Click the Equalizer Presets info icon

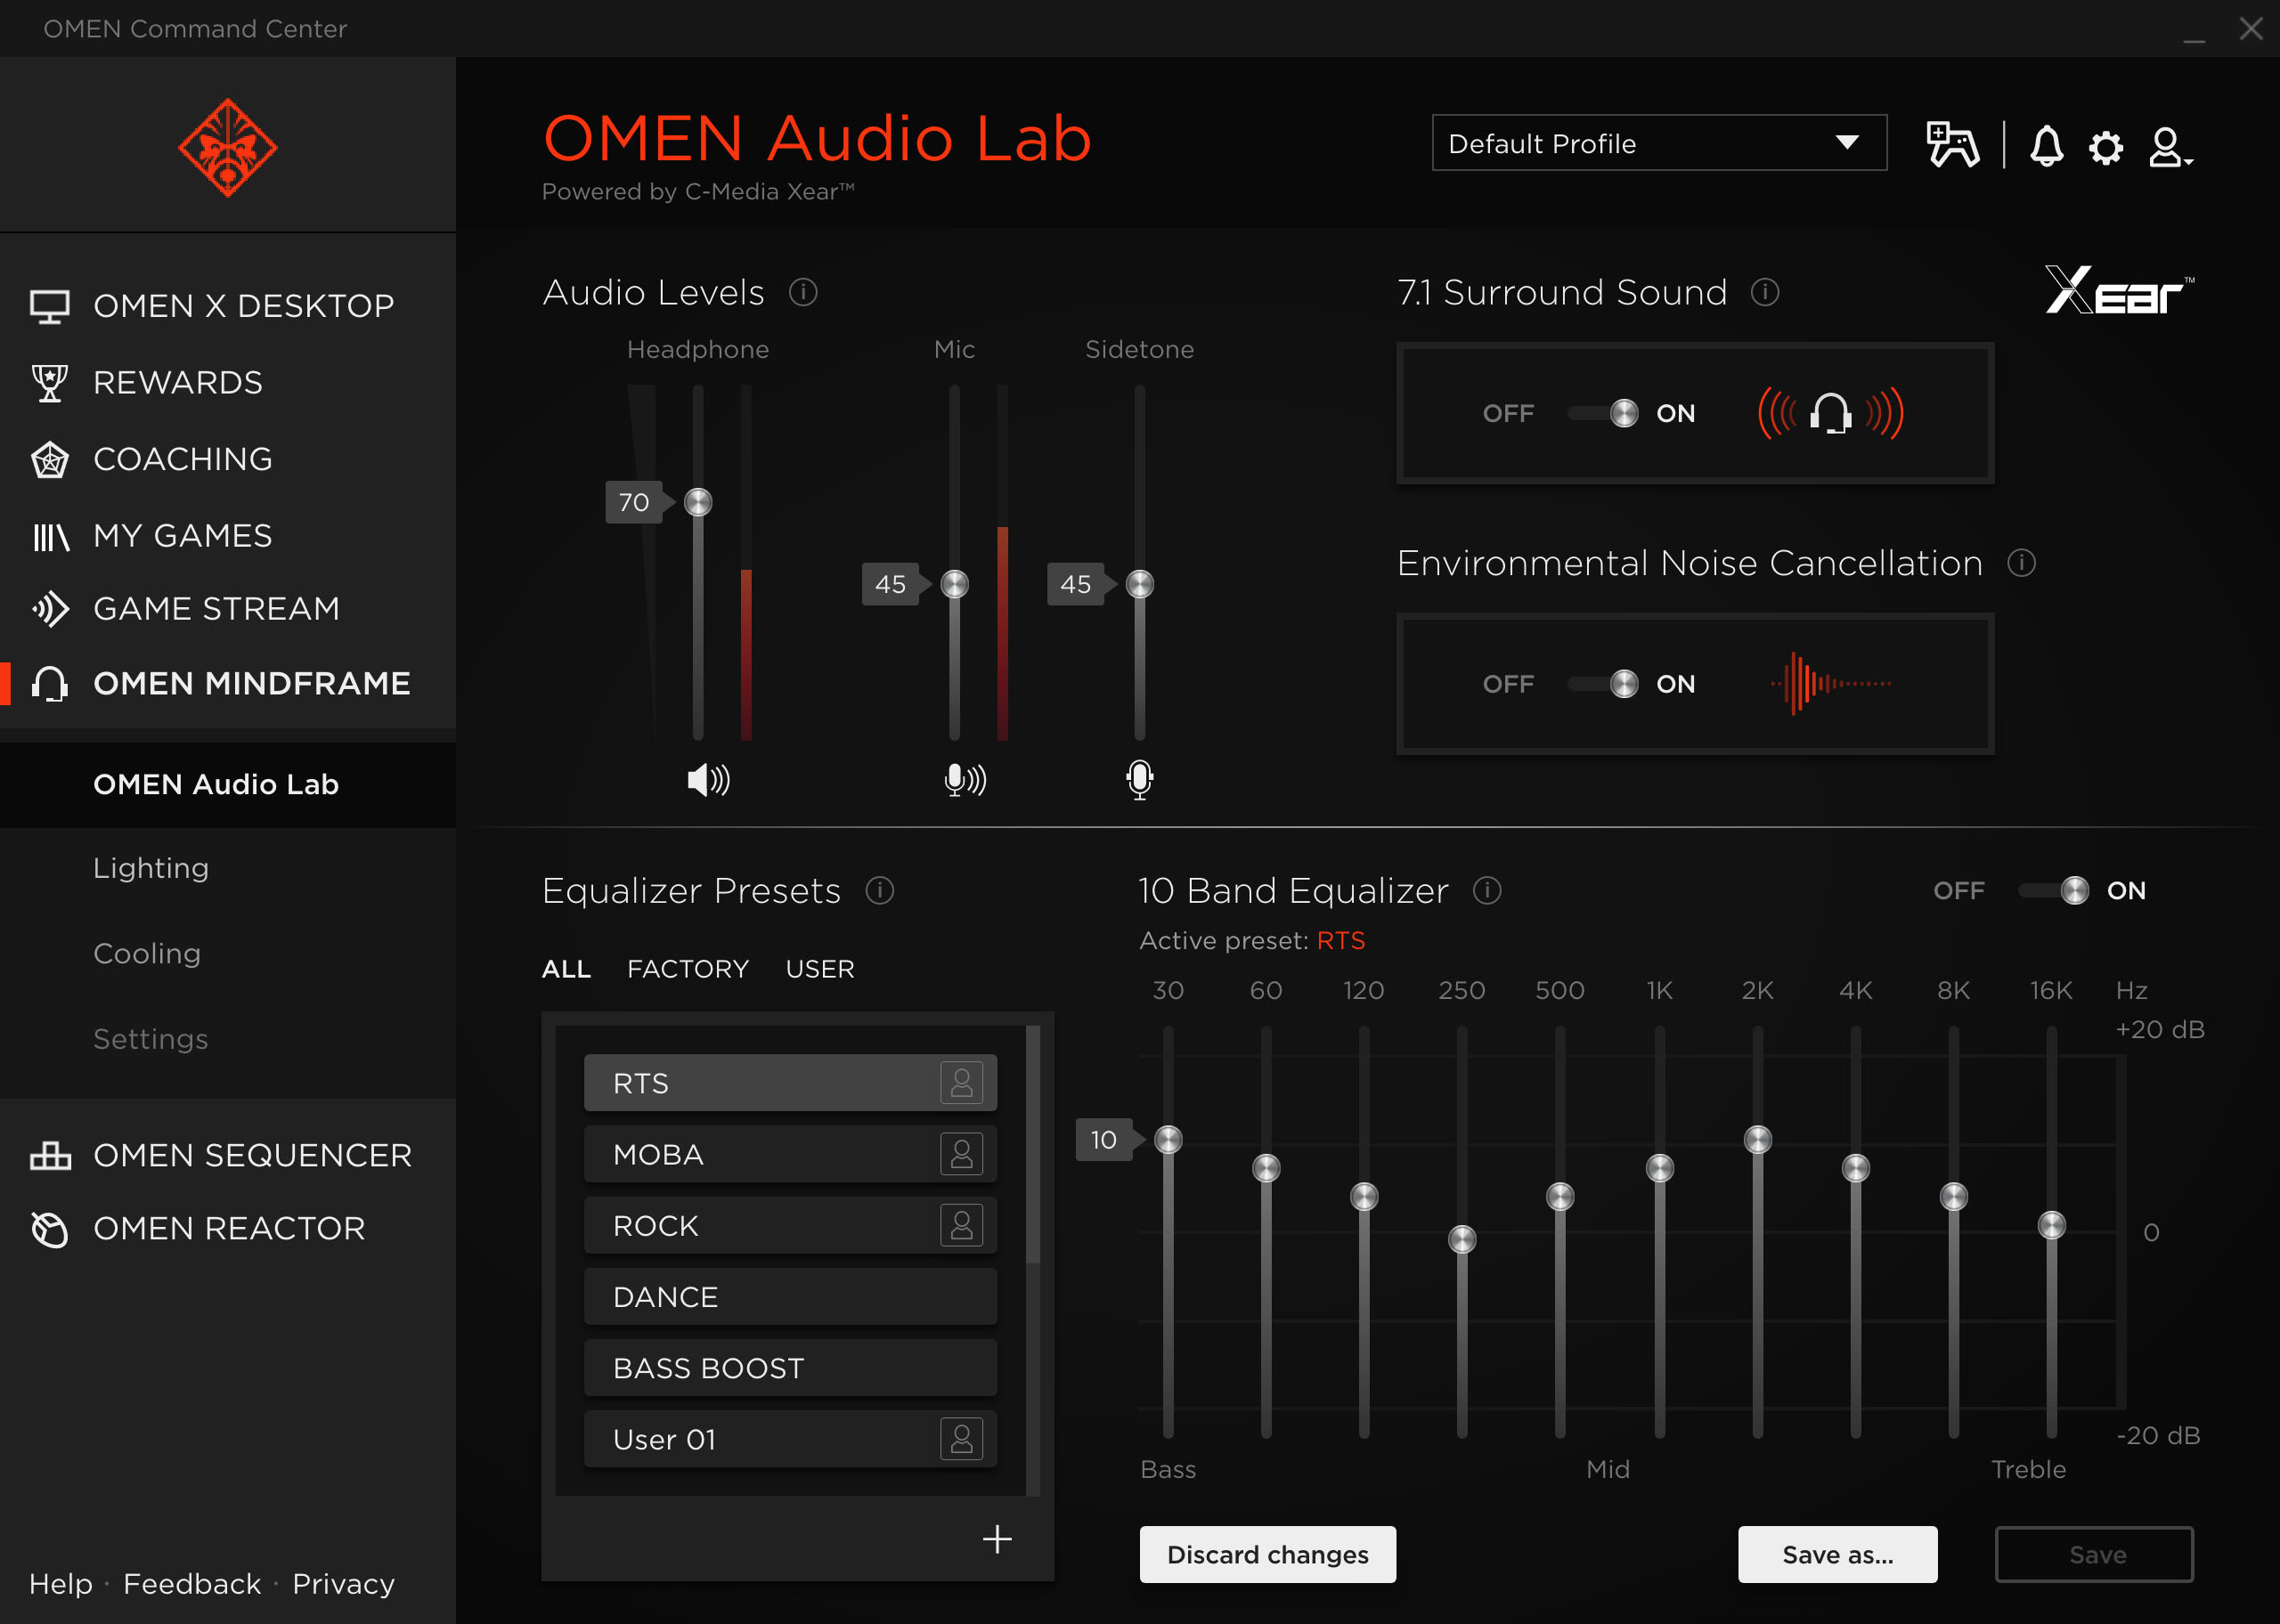pos(879,890)
